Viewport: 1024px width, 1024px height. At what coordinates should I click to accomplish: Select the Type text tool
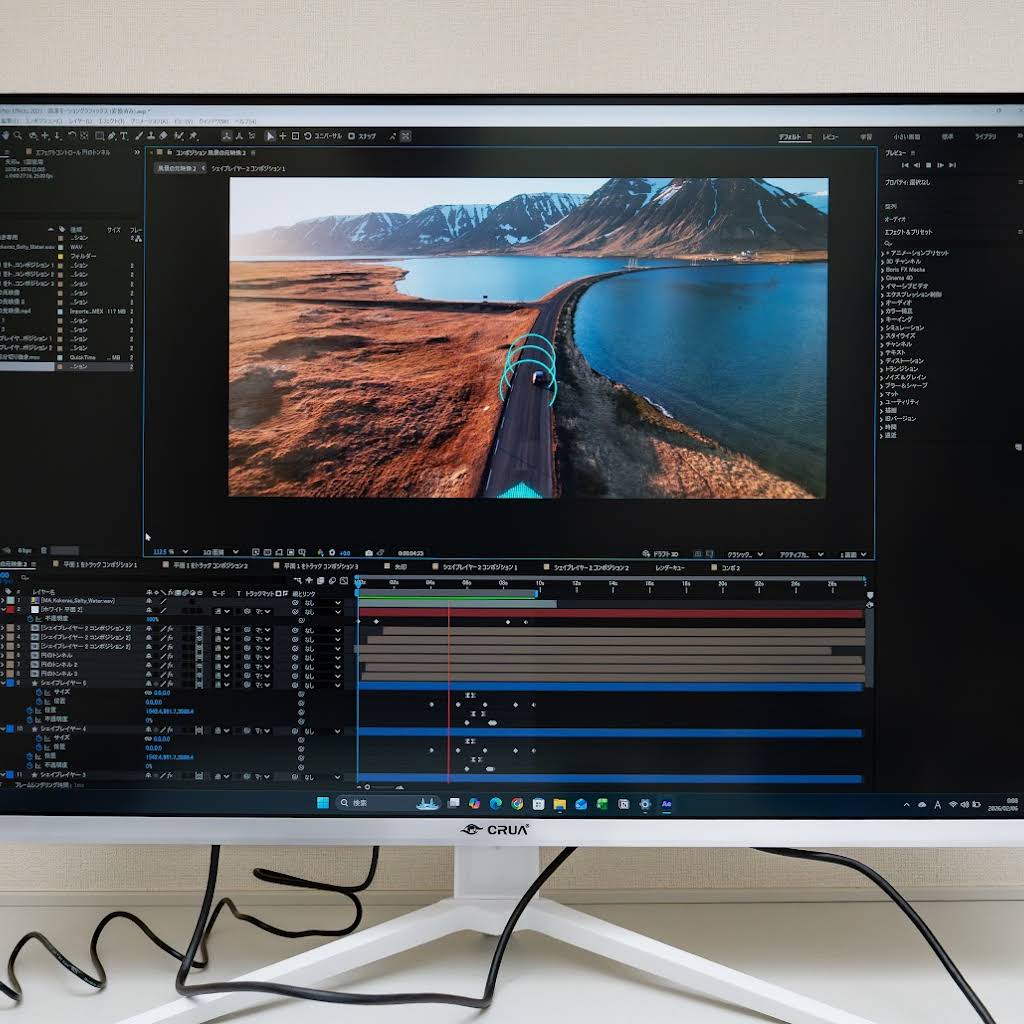(124, 136)
